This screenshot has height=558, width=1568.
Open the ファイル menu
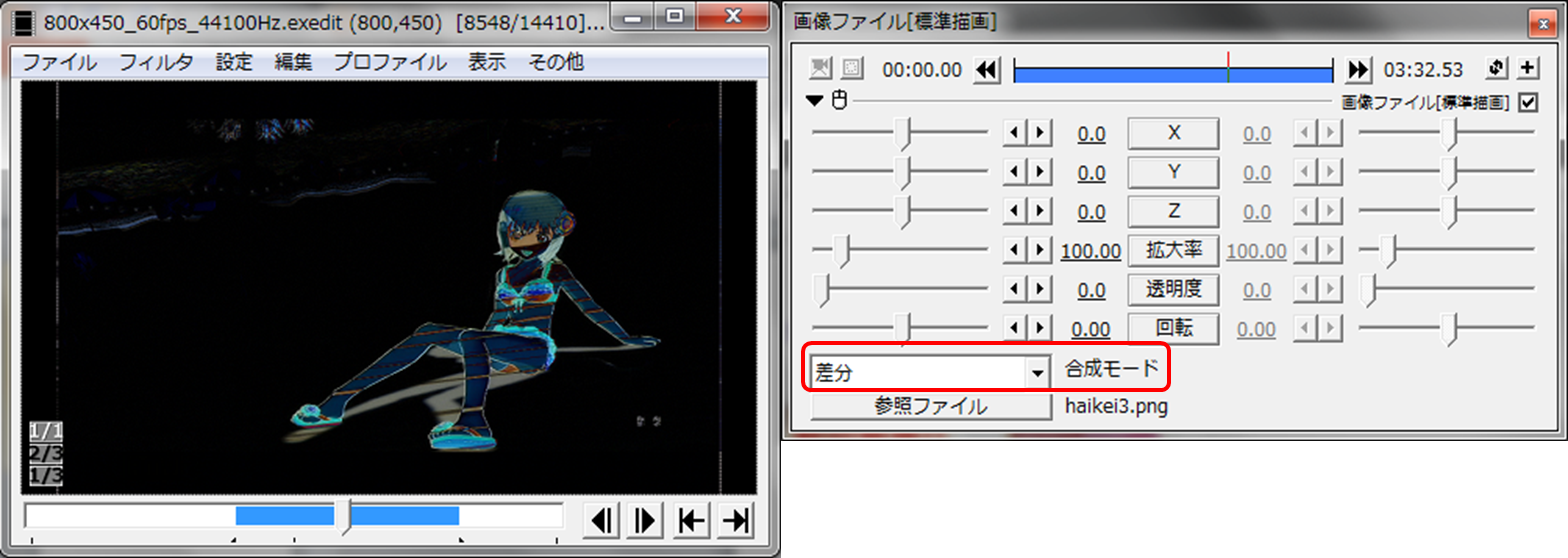pyautogui.click(x=59, y=62)
